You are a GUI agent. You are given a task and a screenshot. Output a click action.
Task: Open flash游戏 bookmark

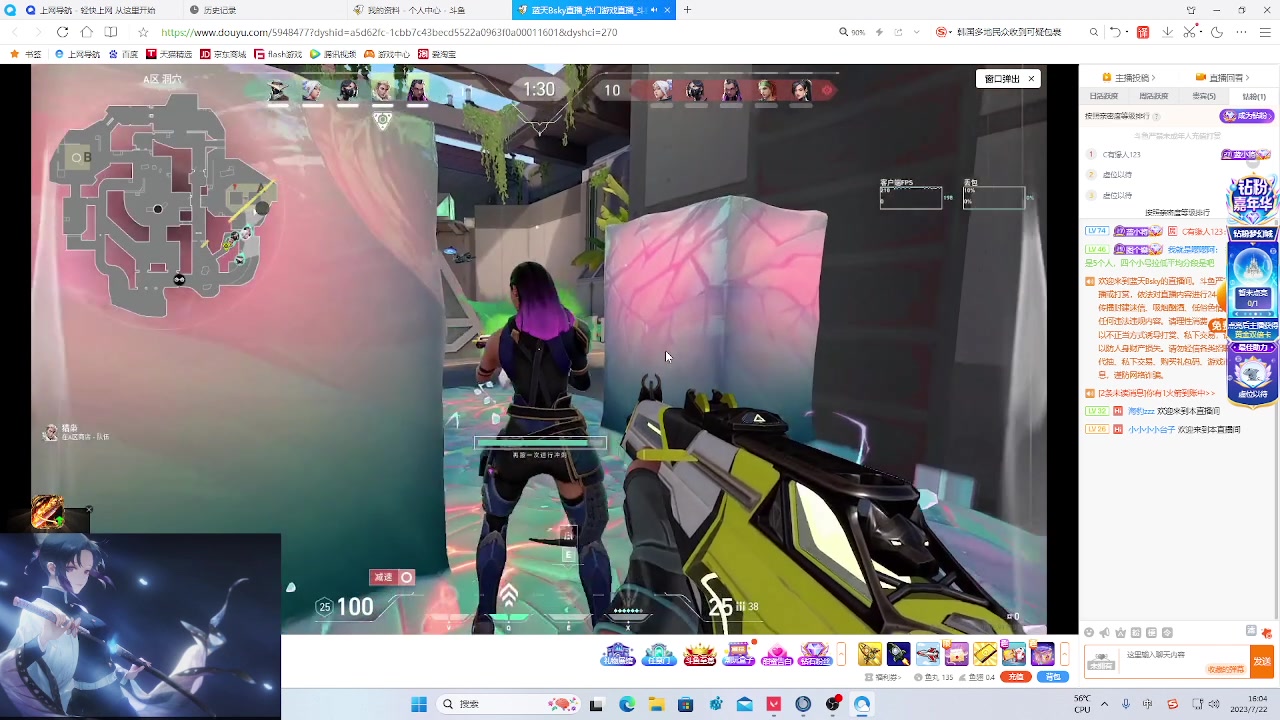[x=279, y=54]
